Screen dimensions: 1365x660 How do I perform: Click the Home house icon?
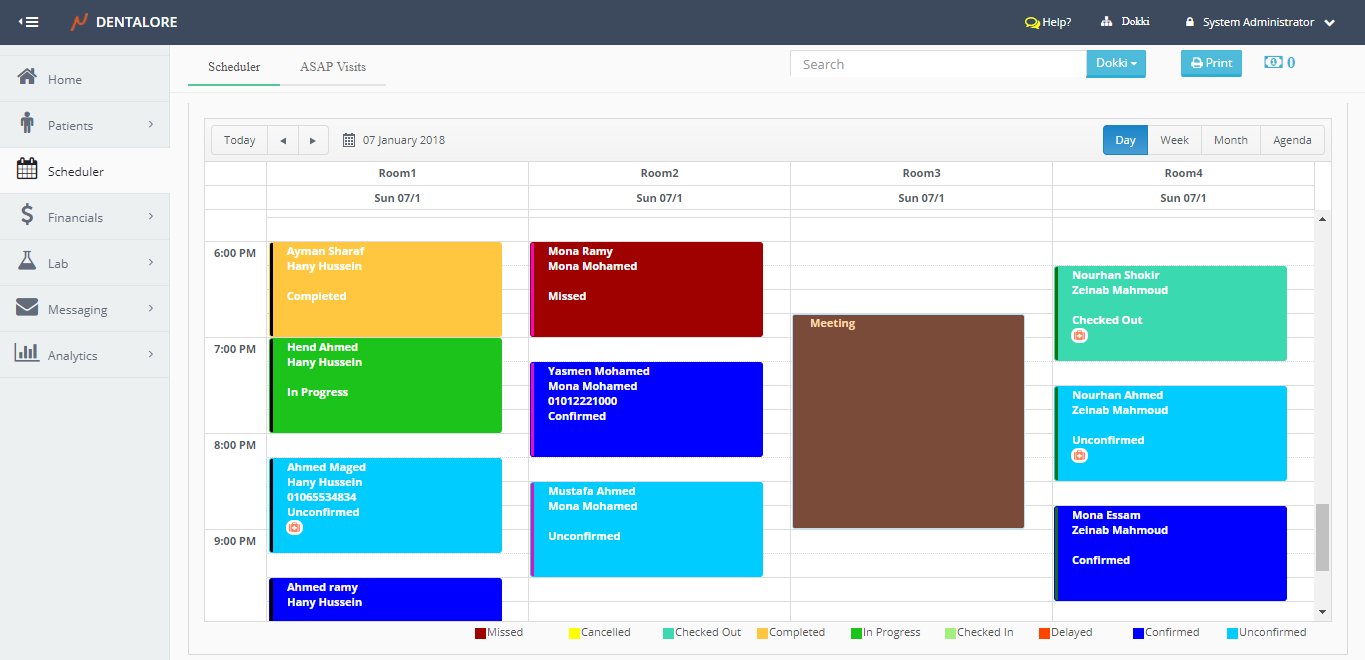pyautogui.click(x=27, y=78)
